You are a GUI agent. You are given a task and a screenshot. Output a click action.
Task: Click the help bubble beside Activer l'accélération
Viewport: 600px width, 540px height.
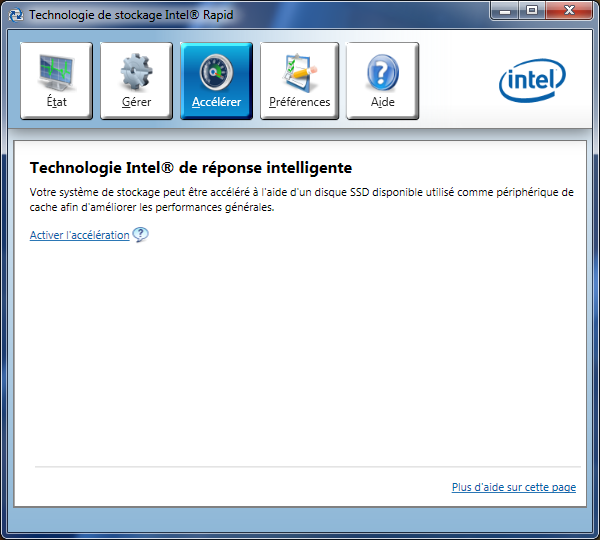[x=140, y=235]
